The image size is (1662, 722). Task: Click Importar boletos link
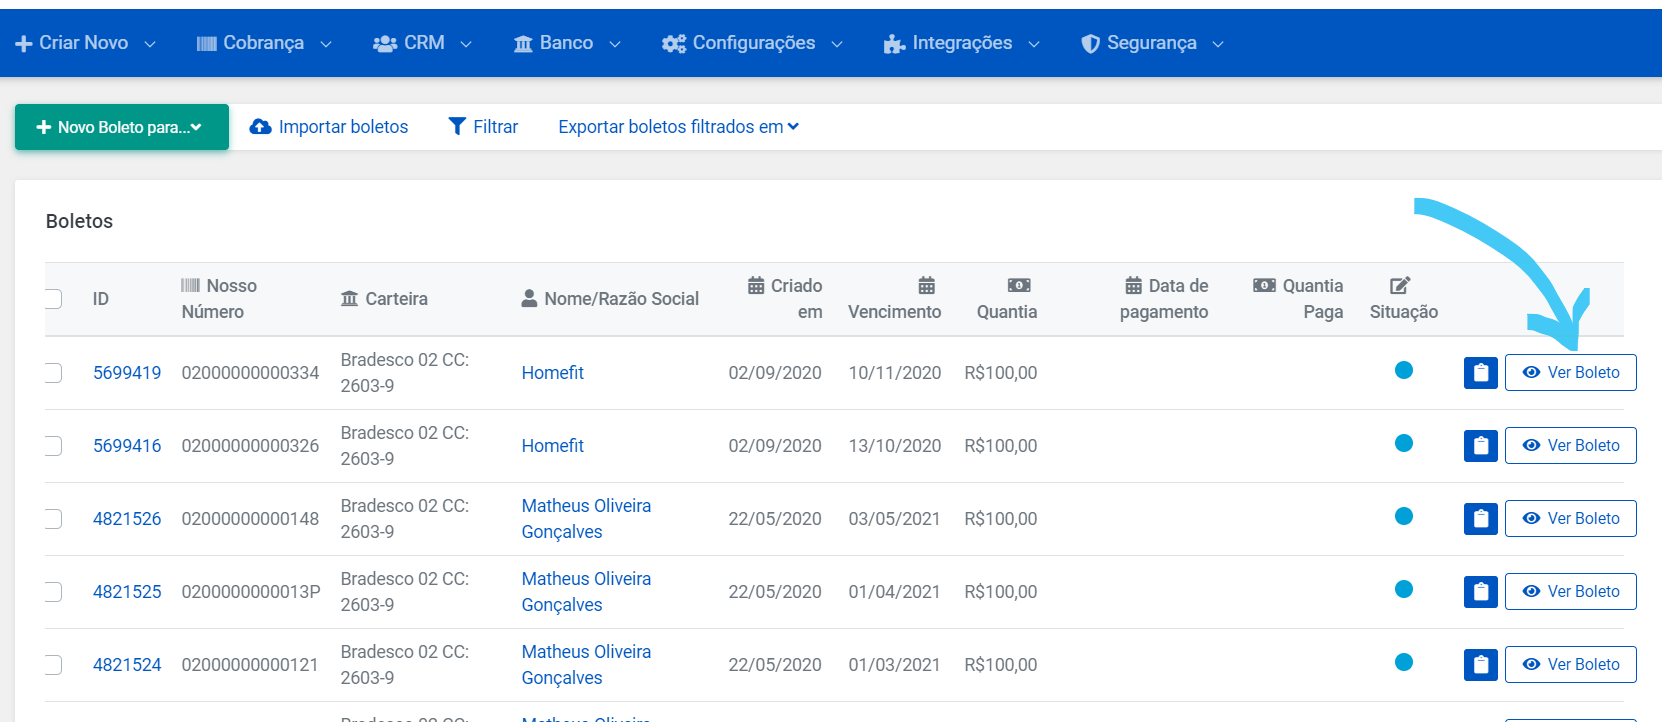coord(329,127)
